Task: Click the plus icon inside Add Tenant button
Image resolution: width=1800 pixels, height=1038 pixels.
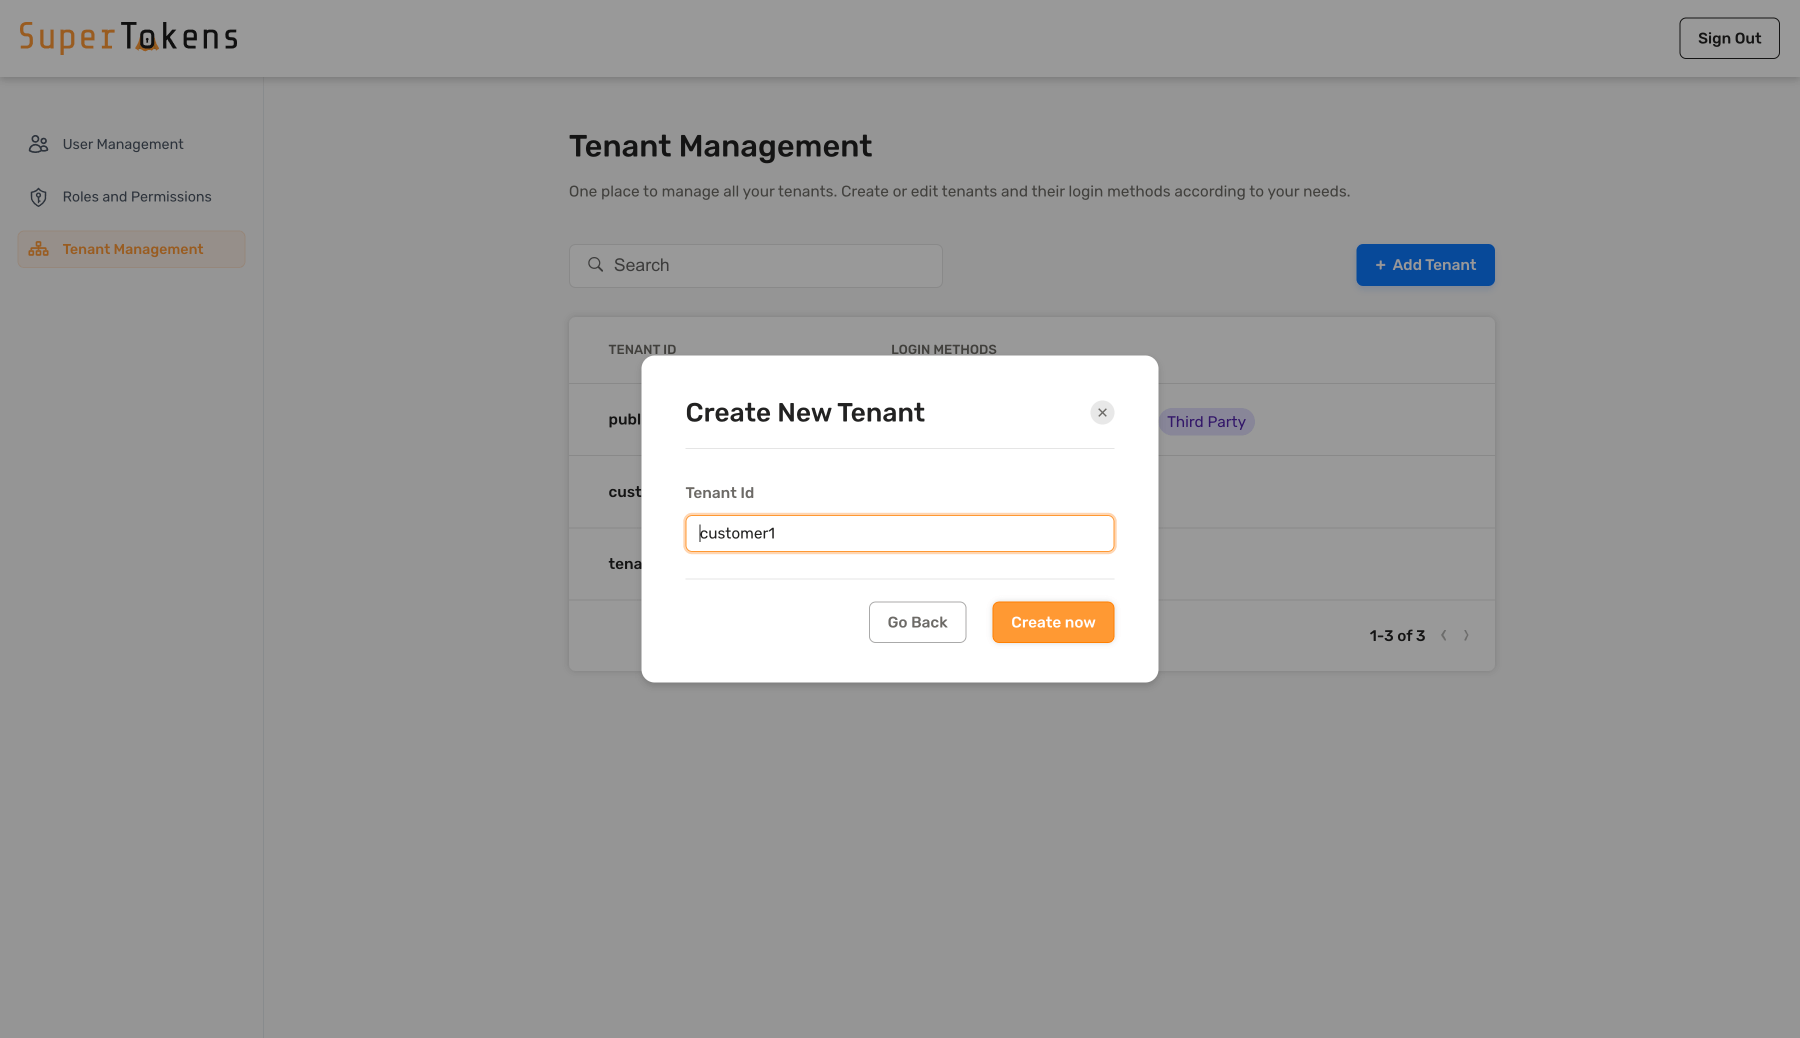Action: point(1380,265)
